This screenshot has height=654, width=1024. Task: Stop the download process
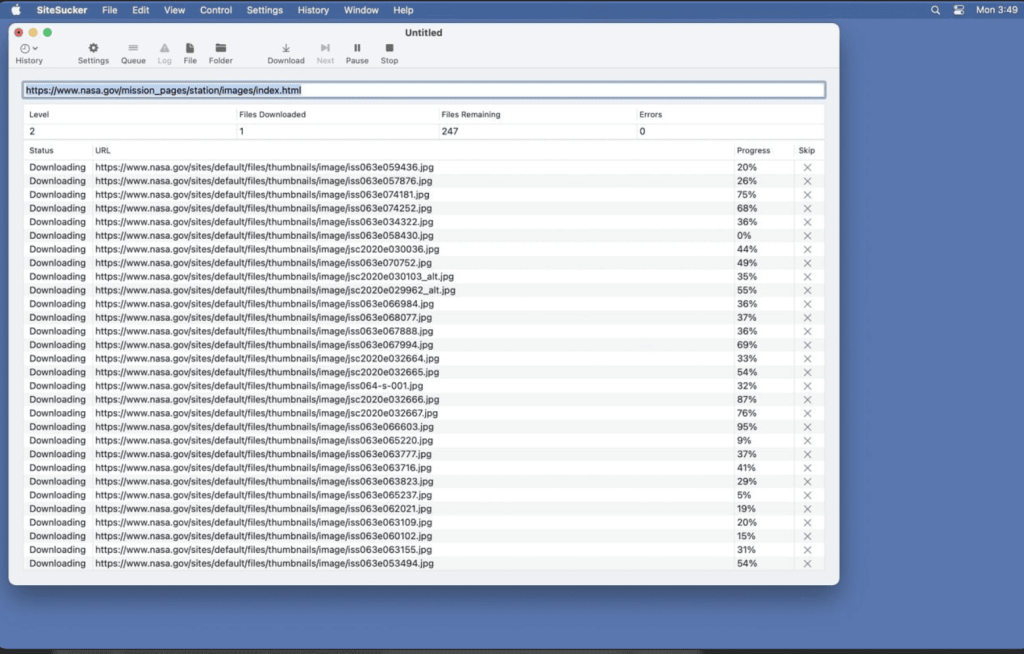coord(388,52)
